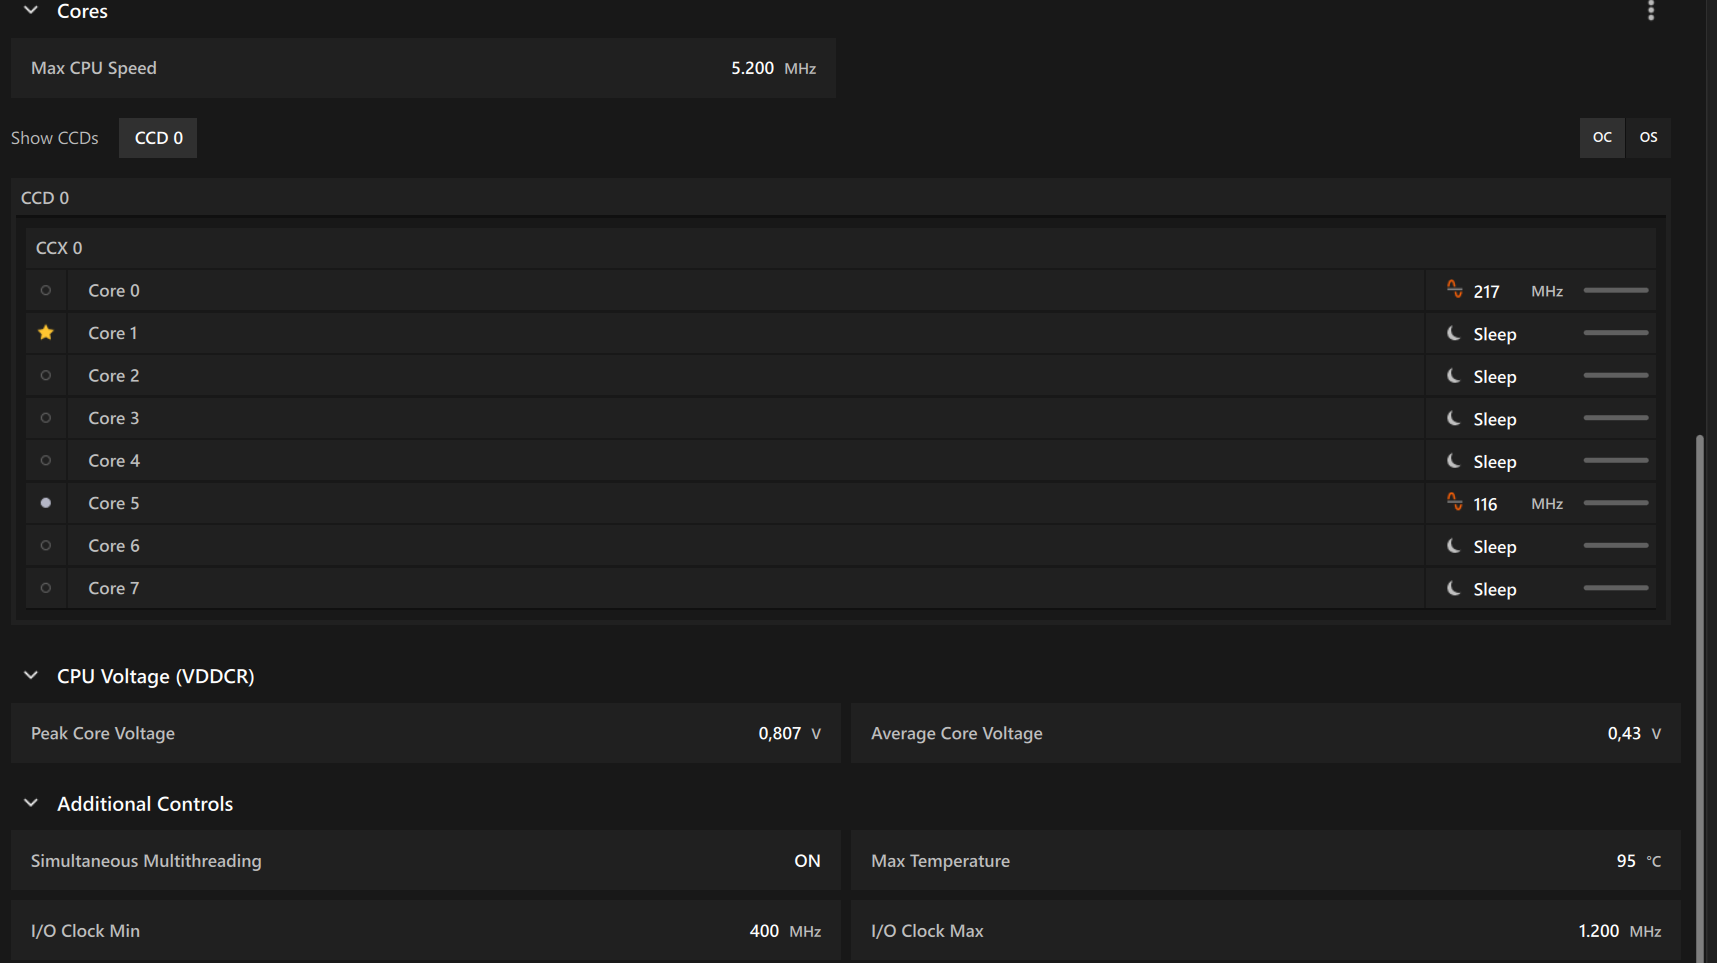Collapse the CPU Voltage (VDDCR) section
Image resolution: width=1717 pixels, height=963 pixels.
31,676
